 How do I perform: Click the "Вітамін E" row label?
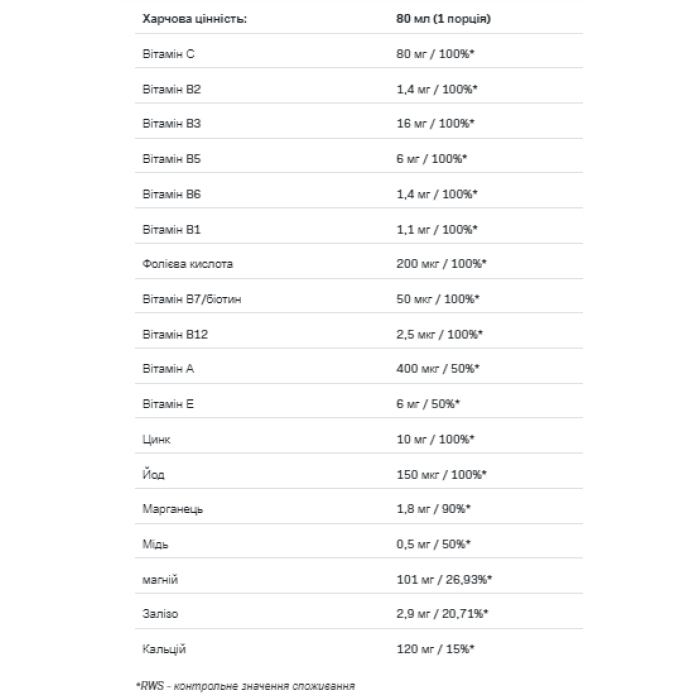169,404
